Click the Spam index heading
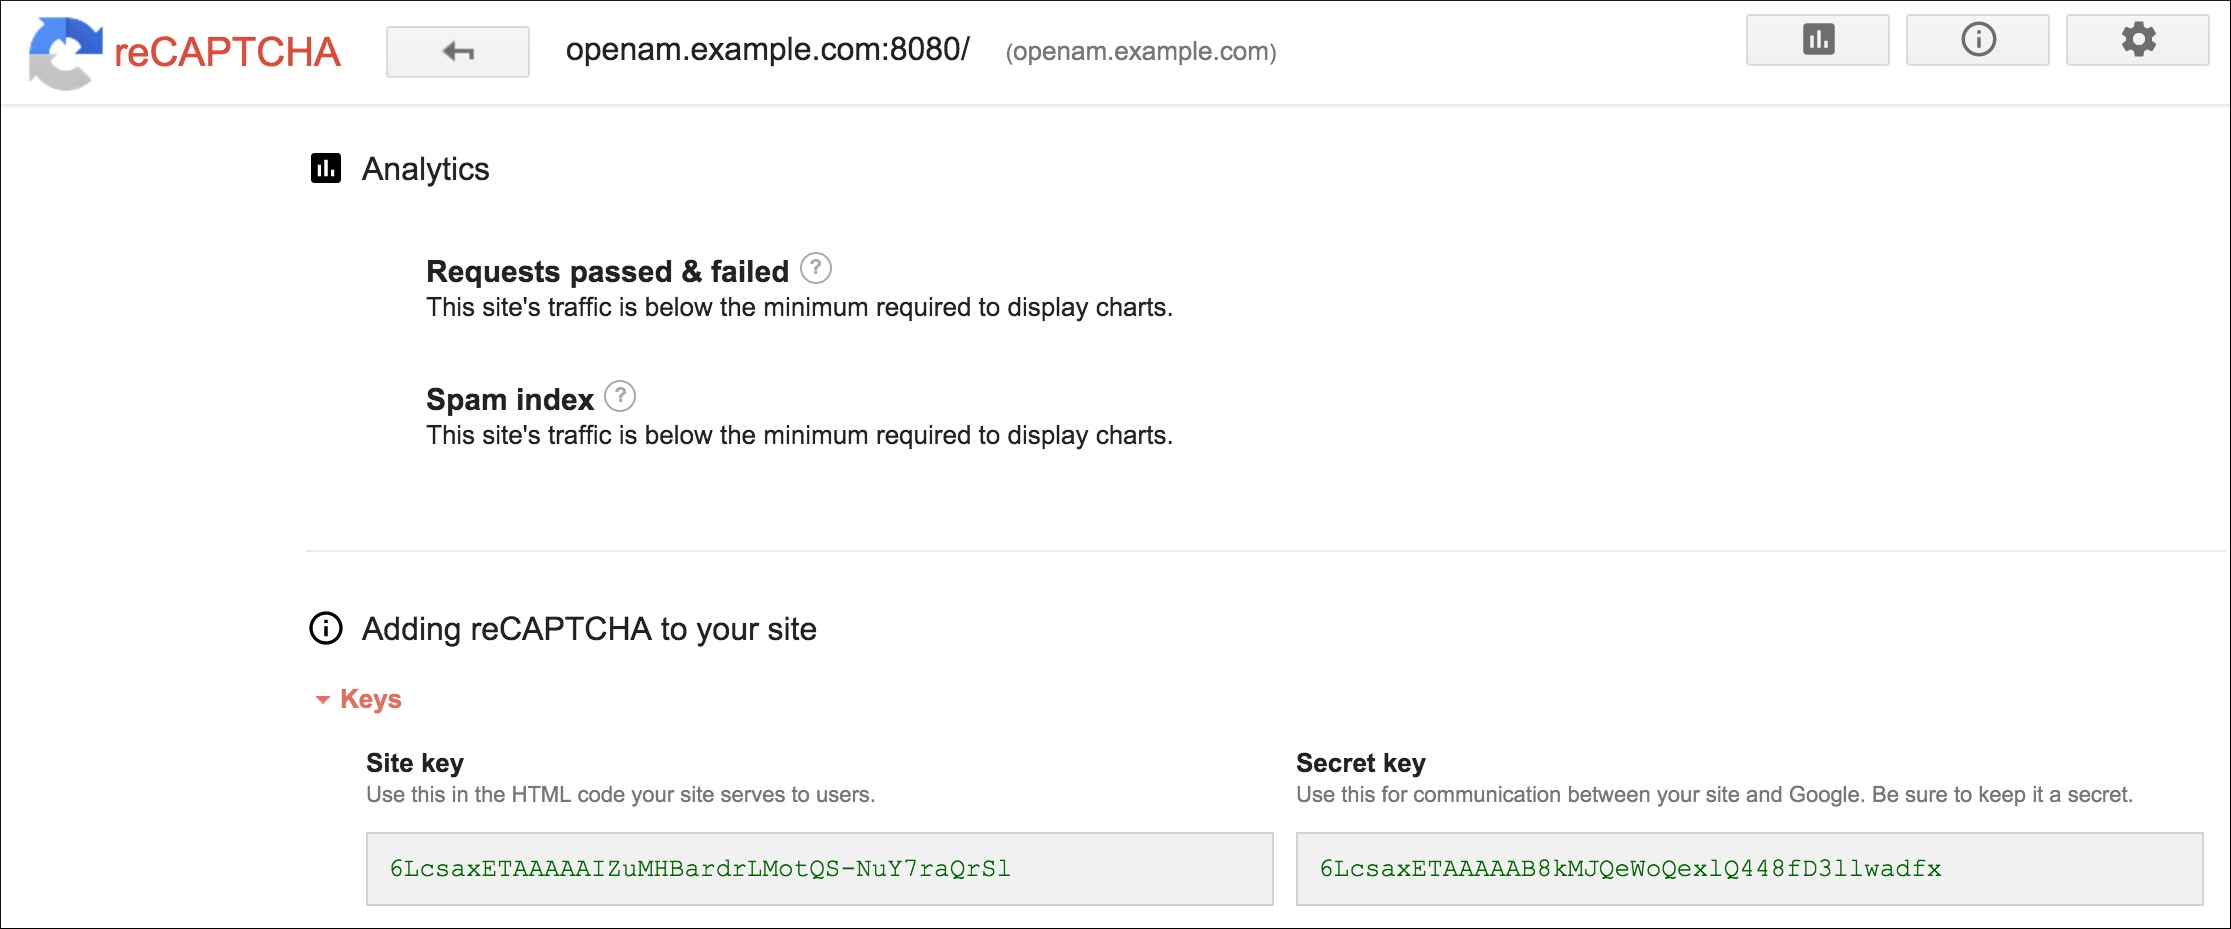 point(509,398)
